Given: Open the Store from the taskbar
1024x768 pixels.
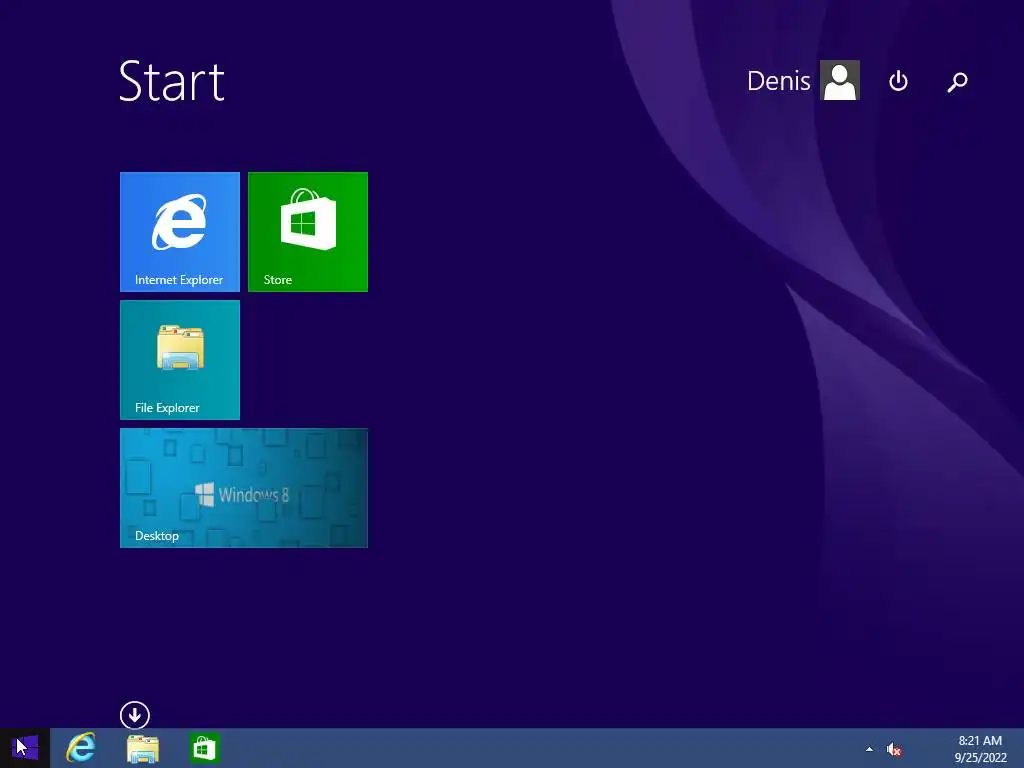Looking at the screenshot, I should pos(204,748).
